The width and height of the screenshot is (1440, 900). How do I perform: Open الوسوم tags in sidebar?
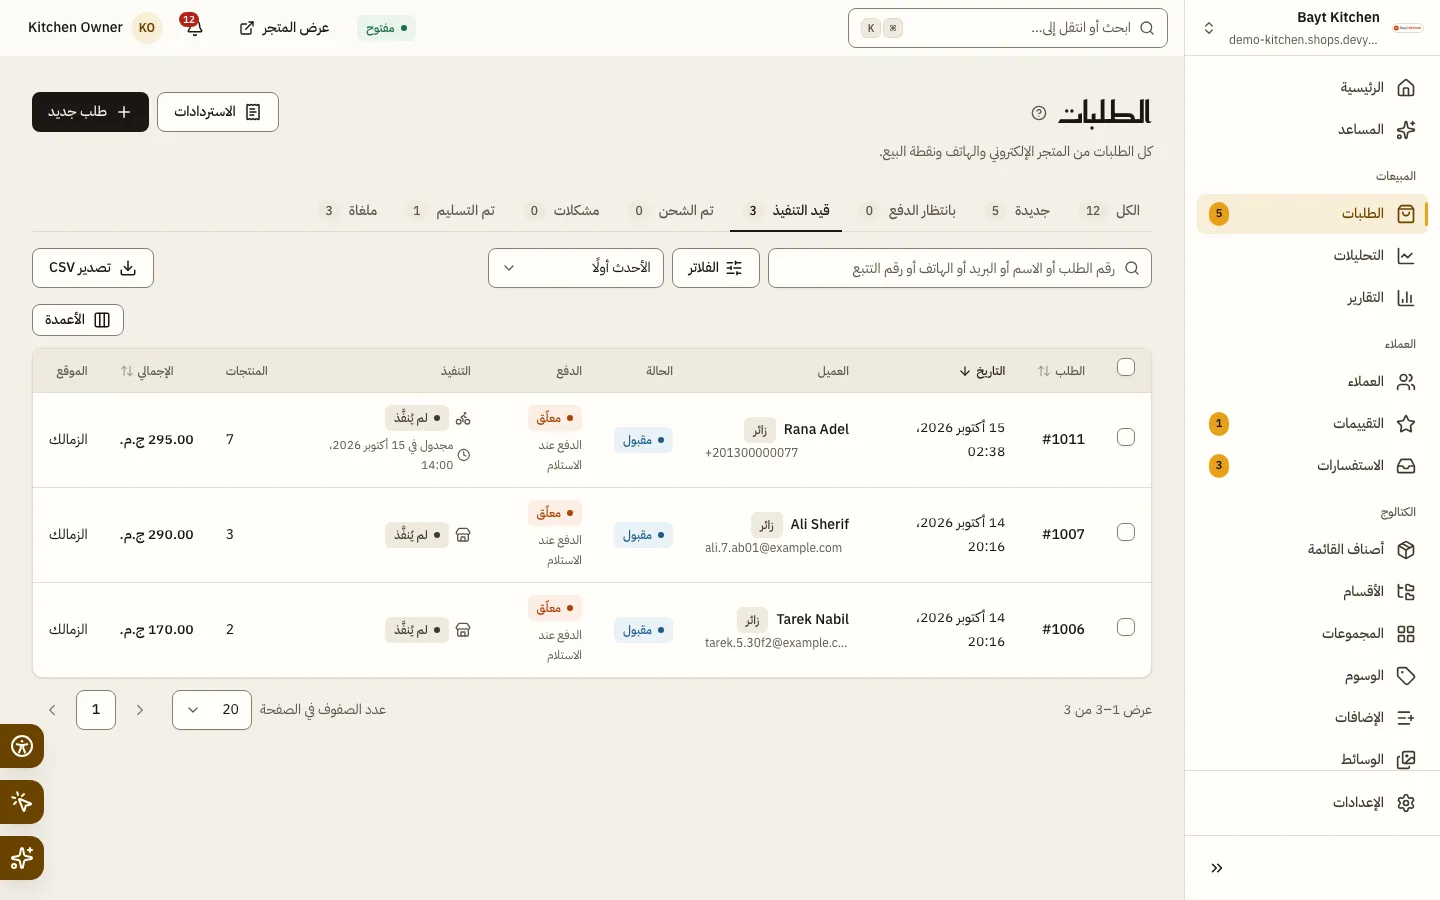(1312, 676)
